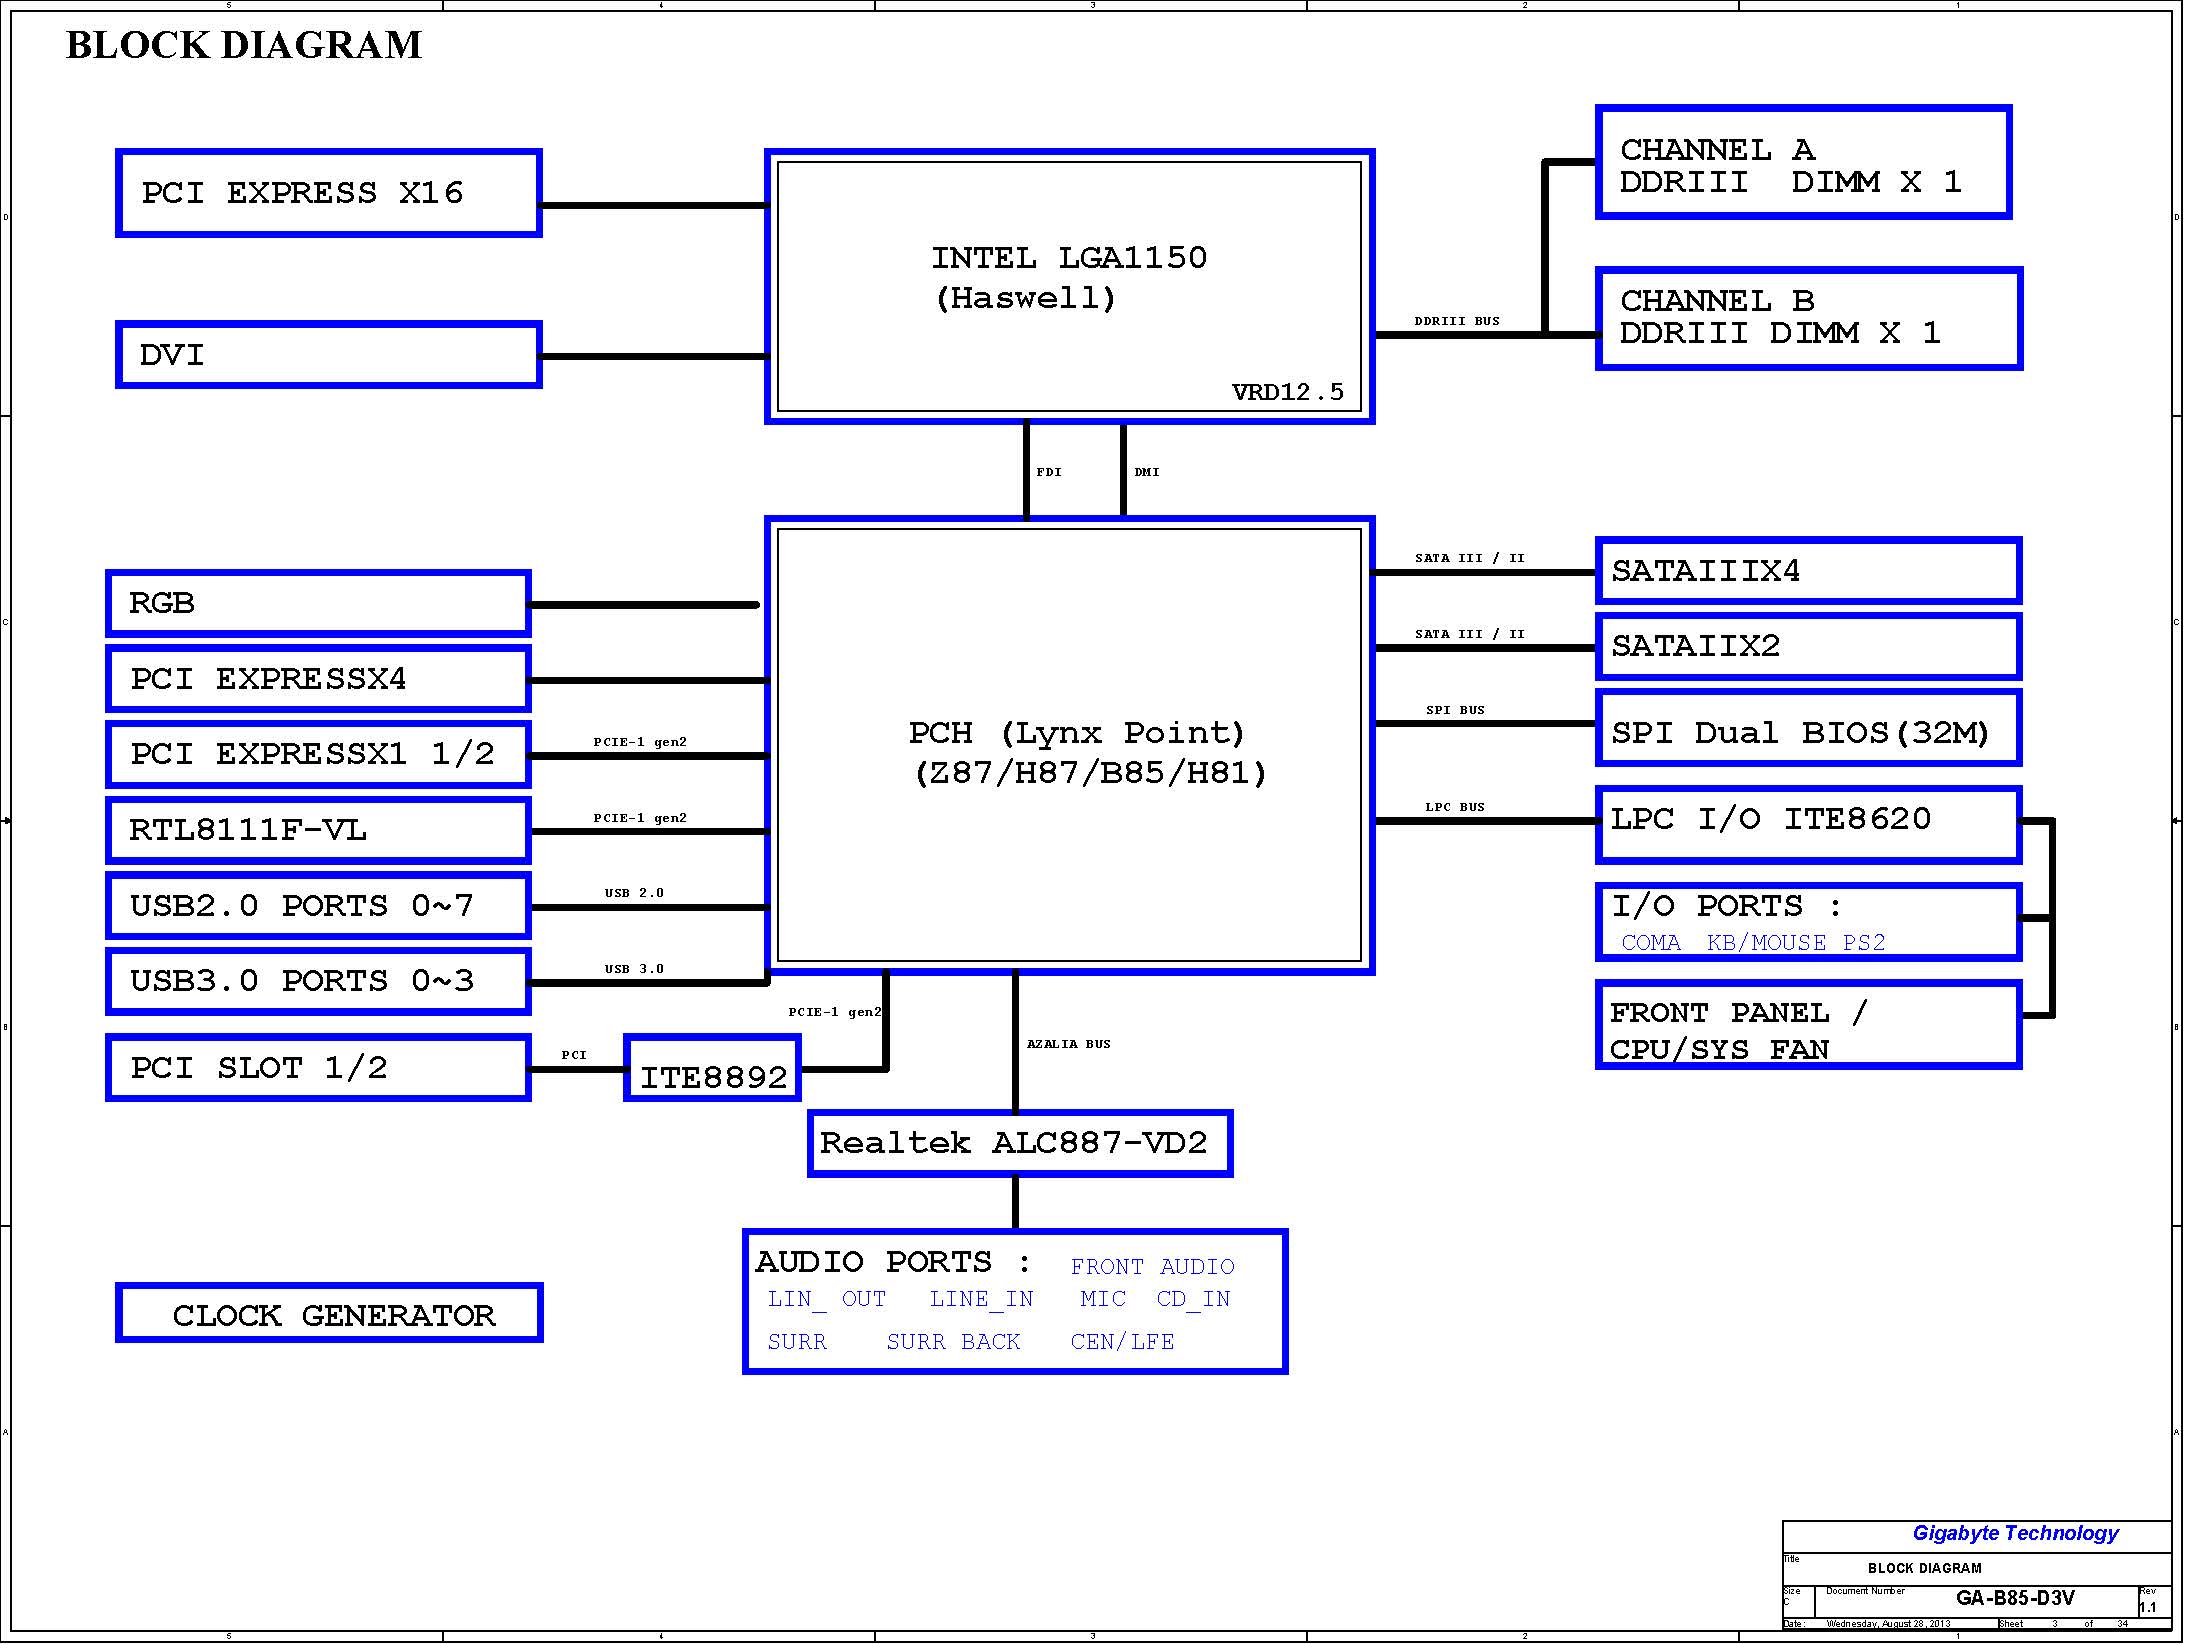Viewport: 2193px width, 1645px height.
Task: Click the LPC I/O ITE8620 block
Action: pyautogui.click(x=1808, y=823)
